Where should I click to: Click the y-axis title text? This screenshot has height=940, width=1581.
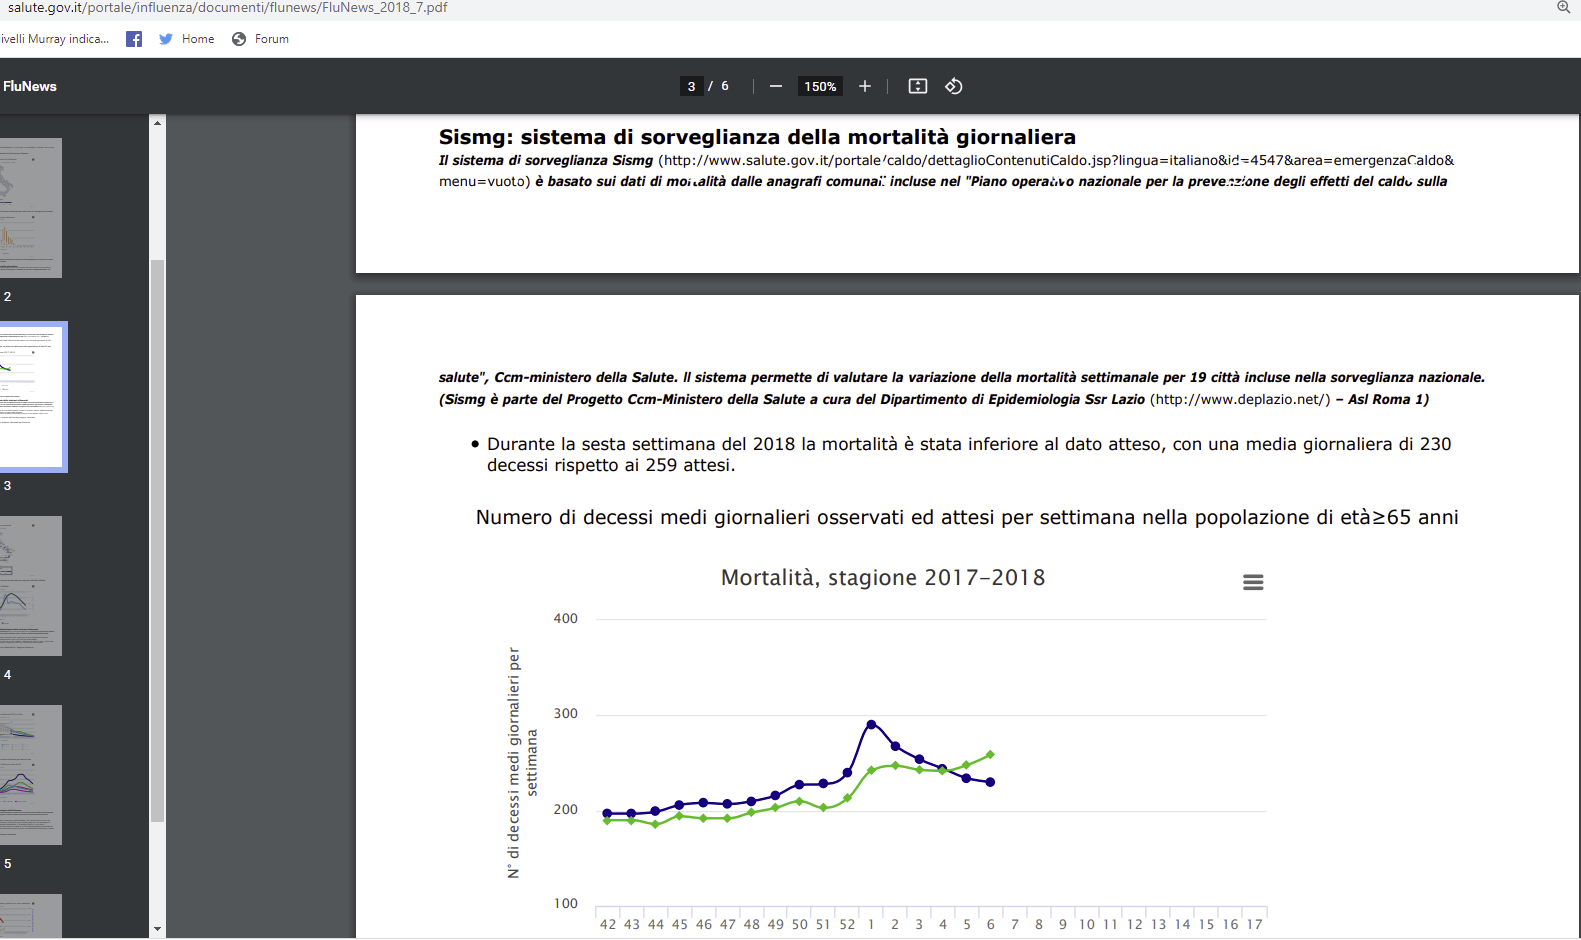click(x=522, y=763)
